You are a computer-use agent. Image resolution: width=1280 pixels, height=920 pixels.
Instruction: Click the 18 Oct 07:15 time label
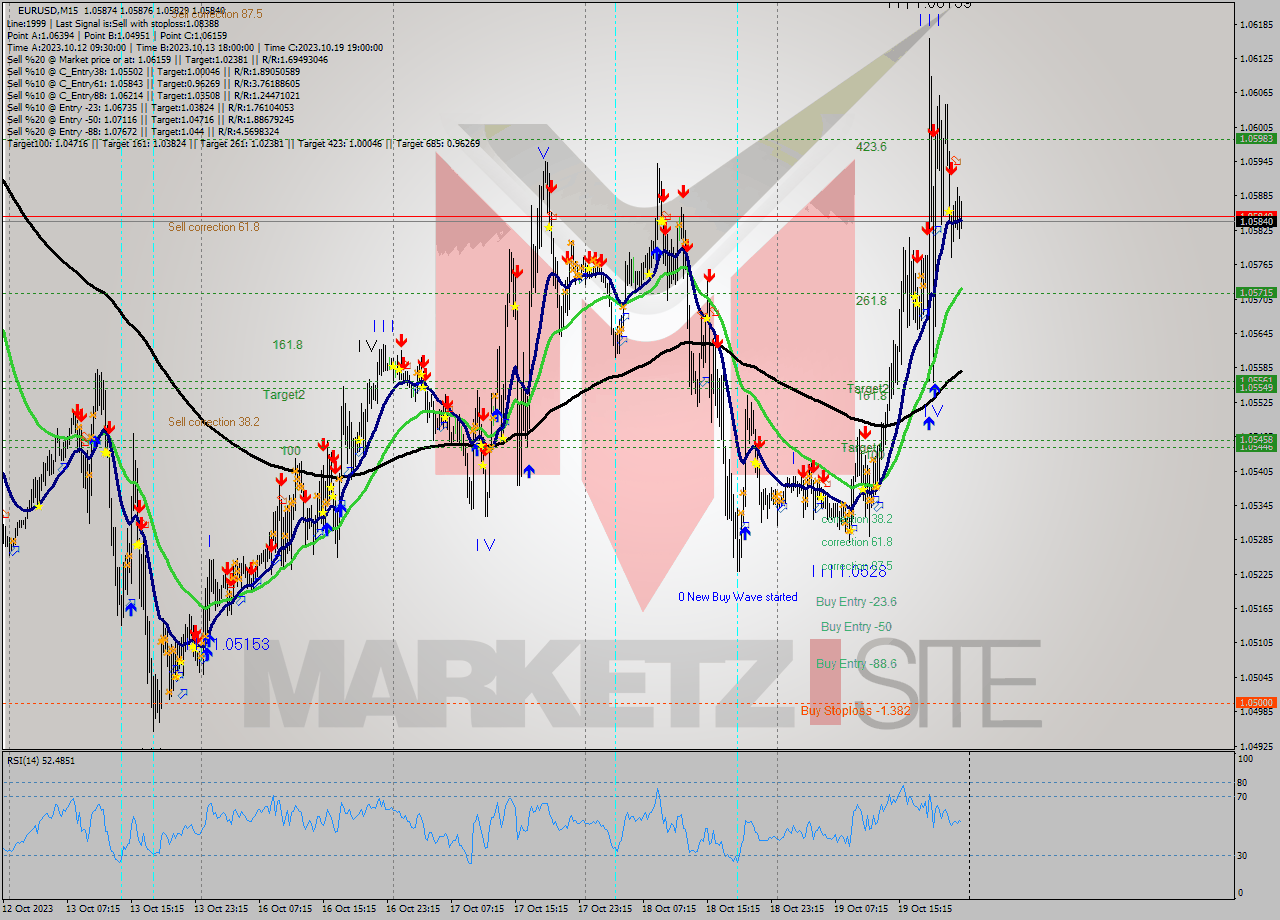pos(669,909)
